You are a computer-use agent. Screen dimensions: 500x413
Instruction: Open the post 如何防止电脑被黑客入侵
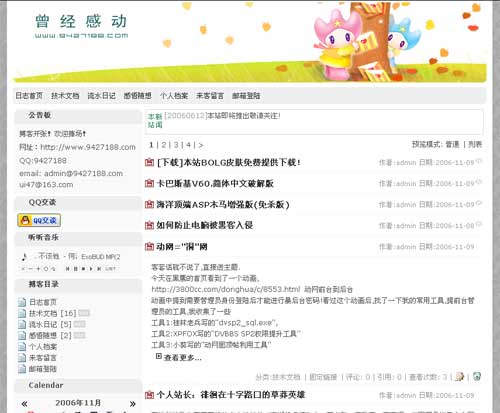(x=205, y=225)
